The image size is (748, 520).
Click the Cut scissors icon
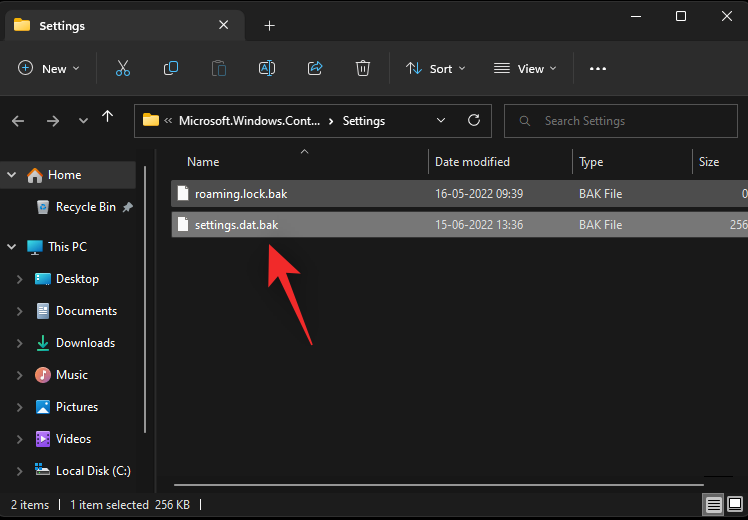coord(123,68)
